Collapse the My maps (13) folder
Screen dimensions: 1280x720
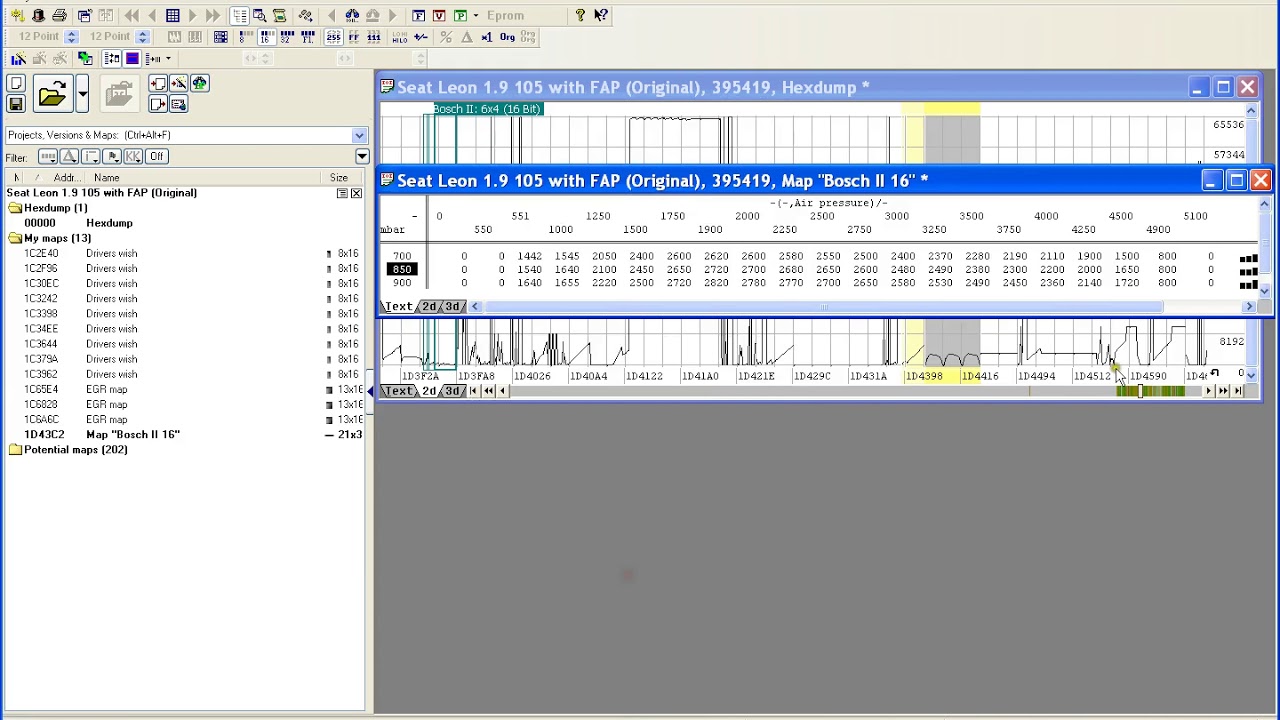pyautogui.click(x=15, y=238)
